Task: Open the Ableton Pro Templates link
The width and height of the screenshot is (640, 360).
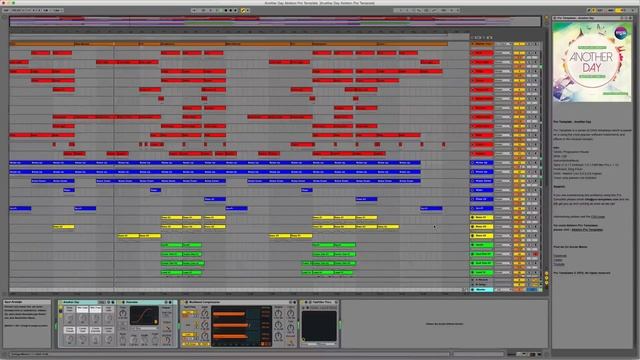Action: 587,230
